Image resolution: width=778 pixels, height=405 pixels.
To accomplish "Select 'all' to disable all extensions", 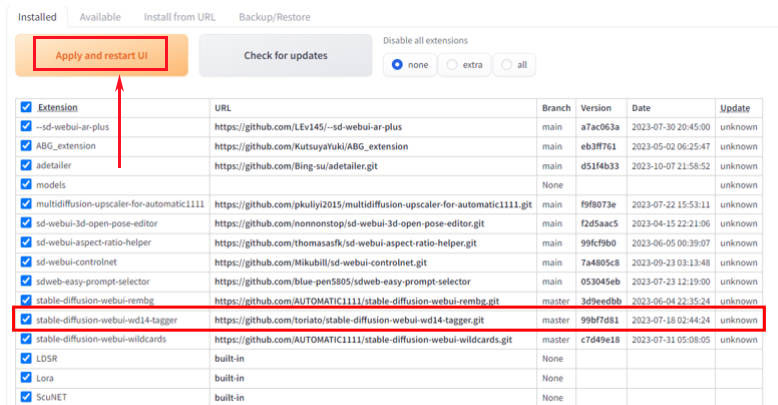I will (507, 64).
